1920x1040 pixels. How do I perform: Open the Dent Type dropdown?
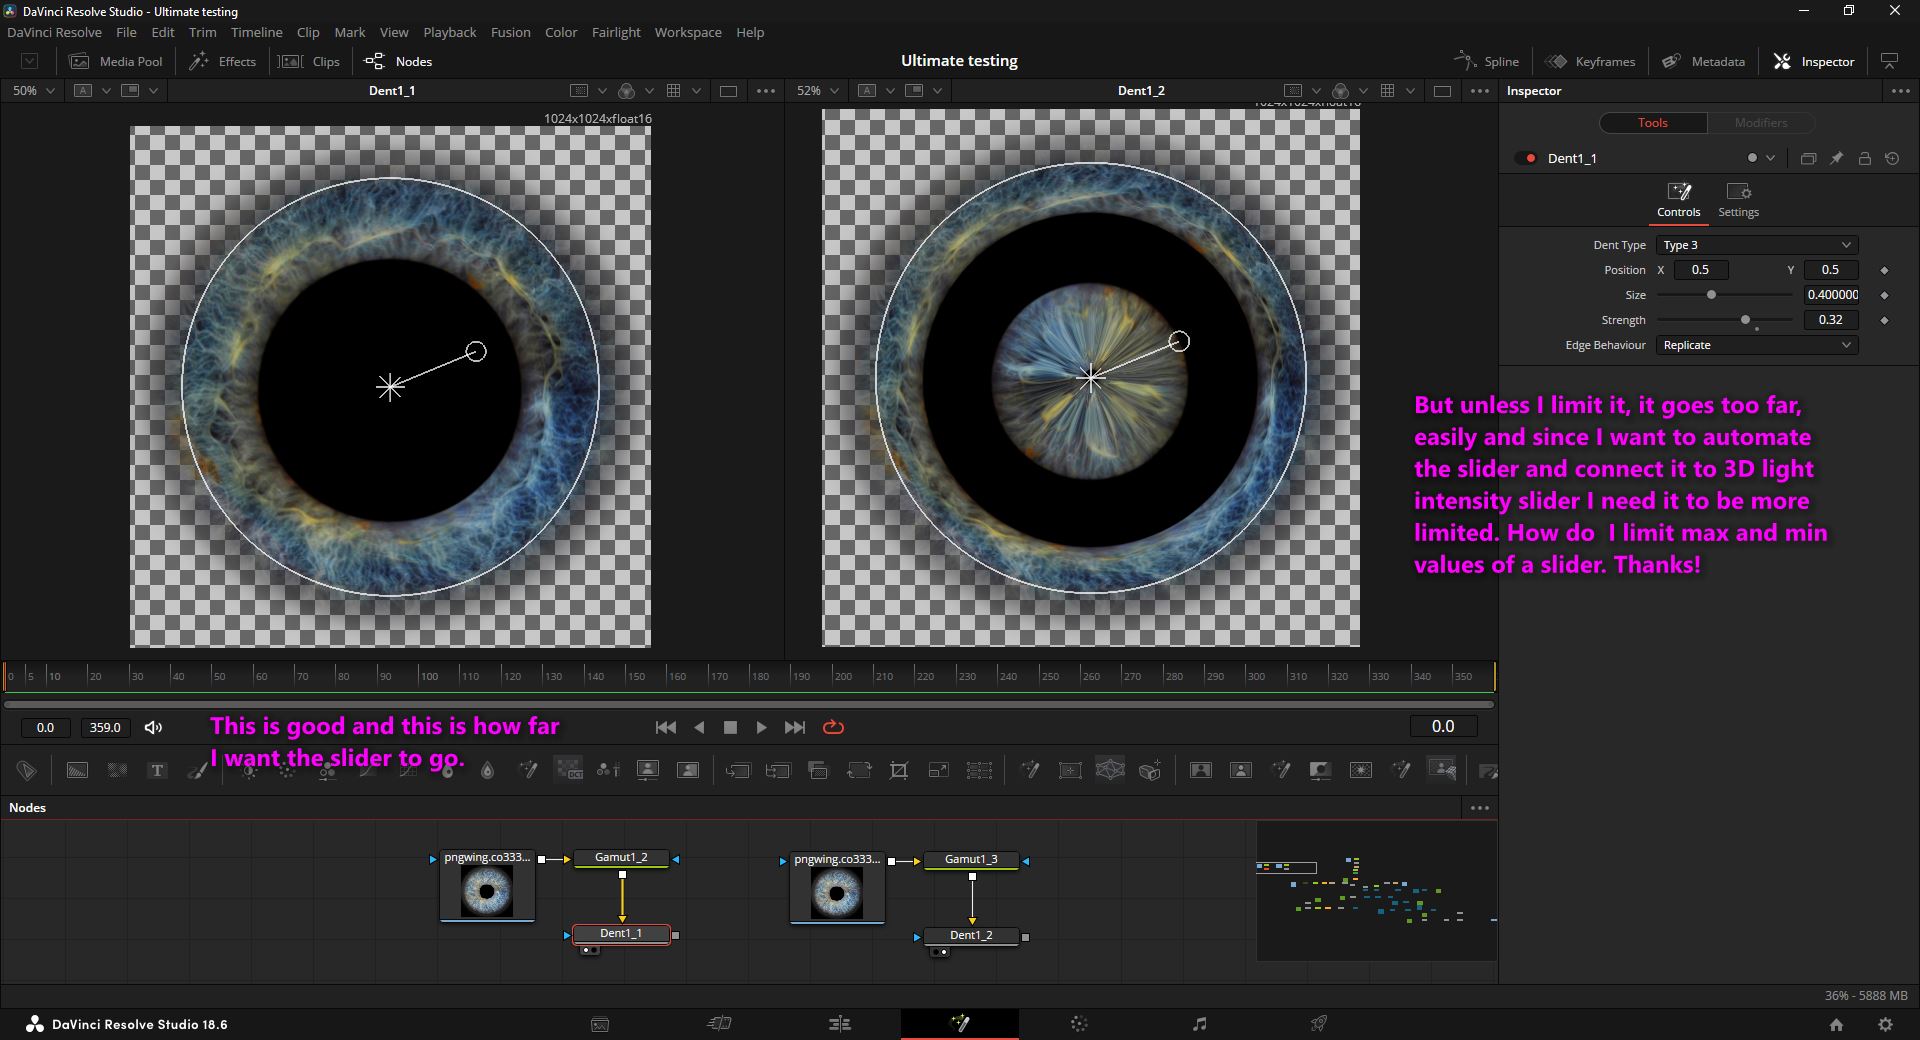coord(1757,245)
